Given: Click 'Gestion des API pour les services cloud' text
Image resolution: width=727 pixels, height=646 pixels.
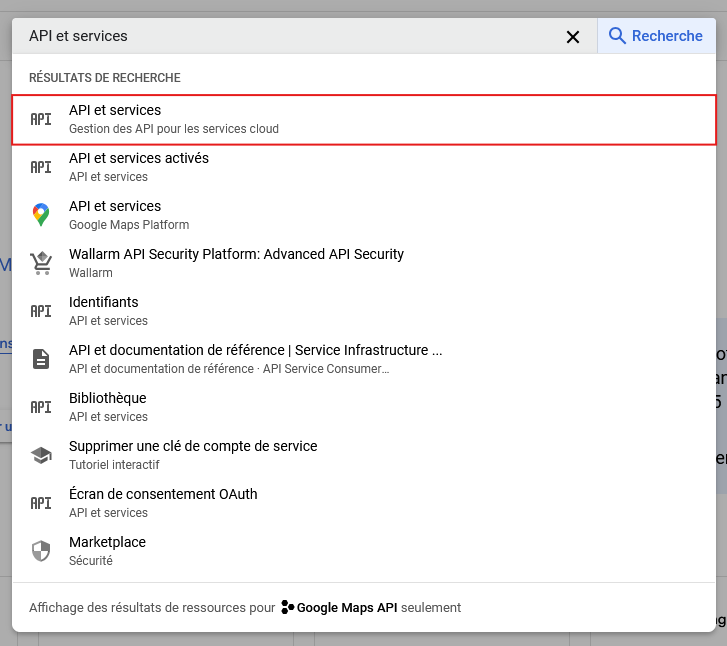Looking at the screenshot, I should coord(174,129).
